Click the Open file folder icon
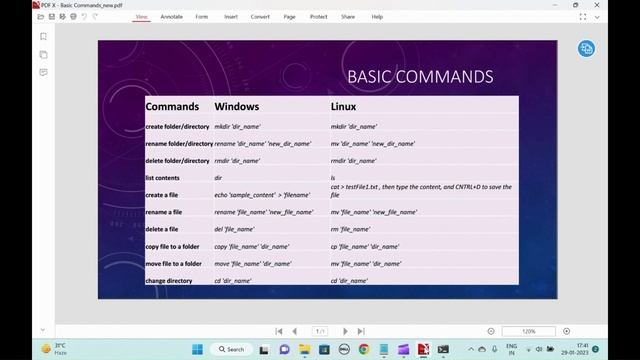This screenshot has width=640, height=360. 40,17
